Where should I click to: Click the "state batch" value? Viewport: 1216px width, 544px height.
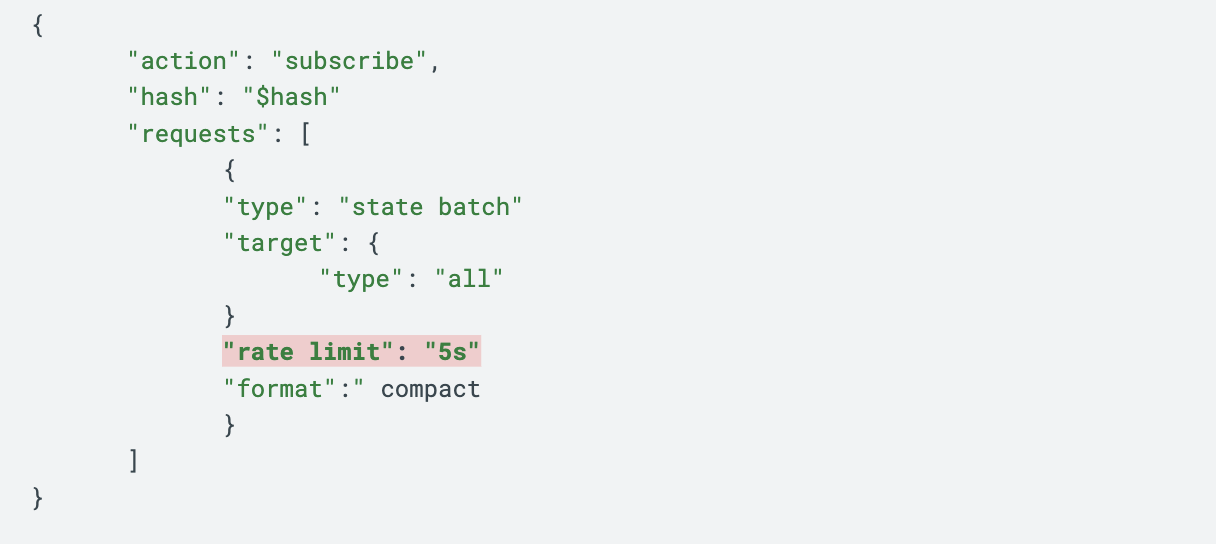pos(431,207)
